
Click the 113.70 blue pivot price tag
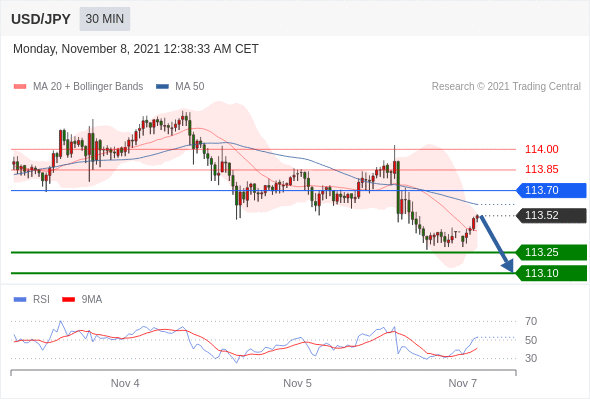pyautogui.click(x=551, y=190)
